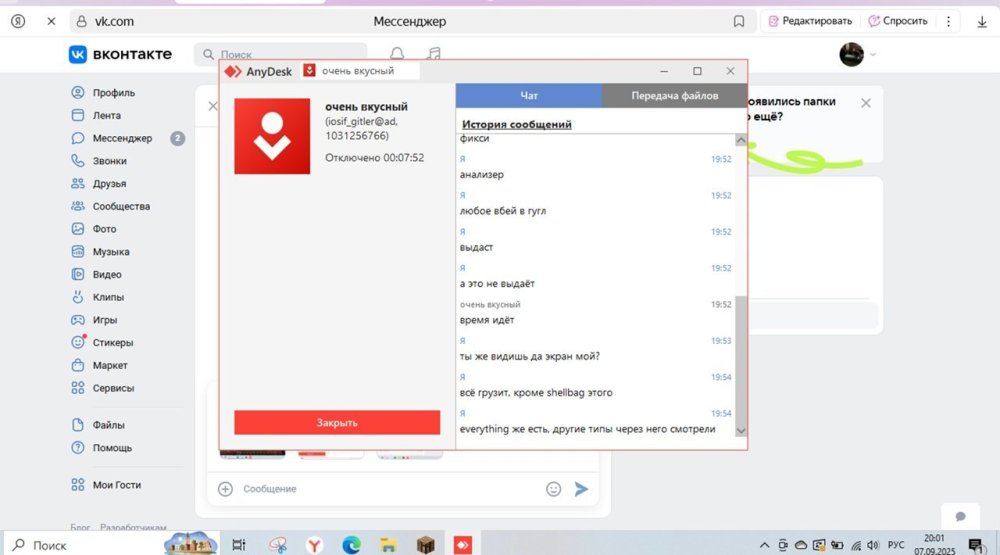Open the browser three-dot menu
The image size is (1000, 555).
(948, 21)
